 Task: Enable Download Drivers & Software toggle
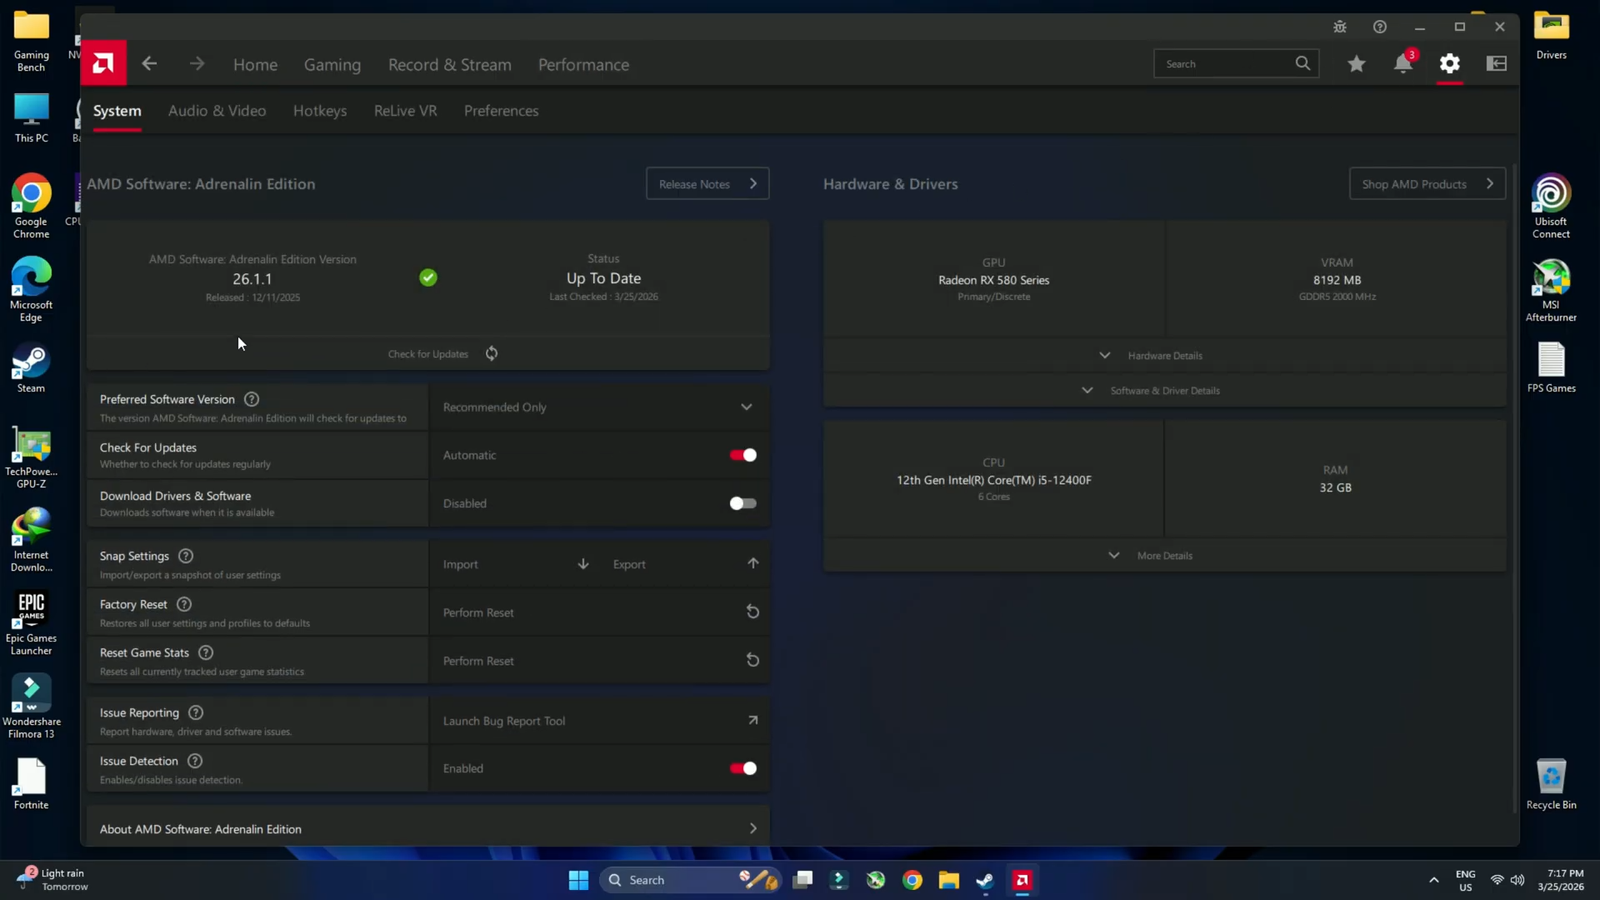[742, 503]
